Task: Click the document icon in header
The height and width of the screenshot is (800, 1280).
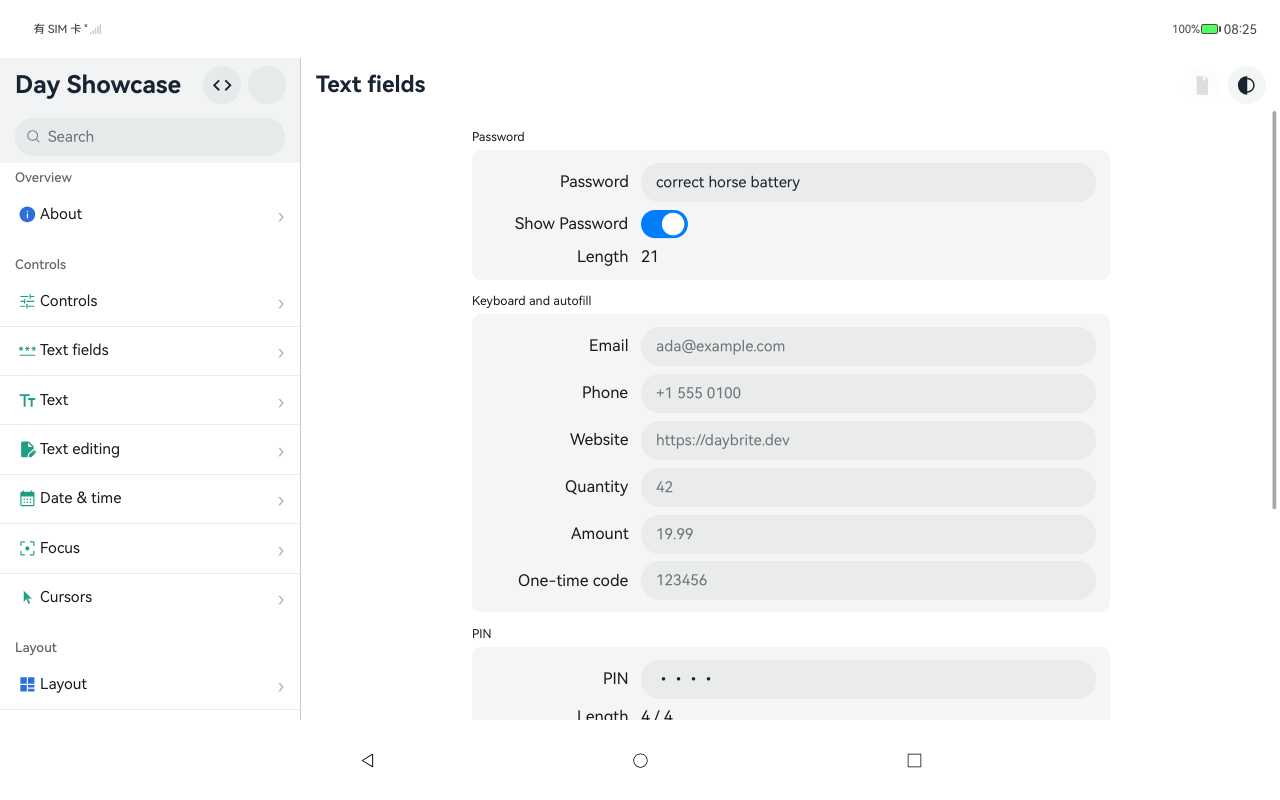Action: pos(1202,85)
